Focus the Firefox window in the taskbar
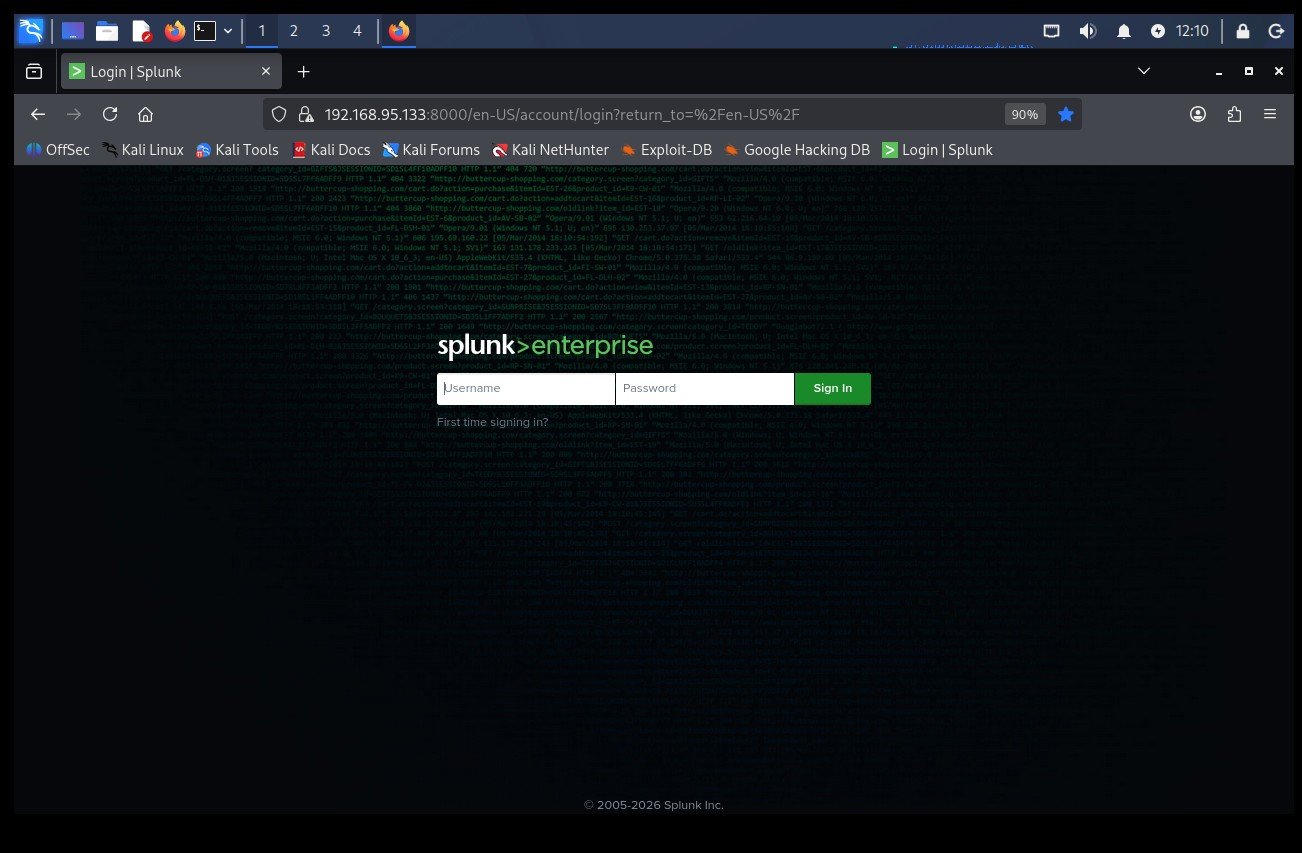Screen dimensions: 1302x853 [399, 31]
